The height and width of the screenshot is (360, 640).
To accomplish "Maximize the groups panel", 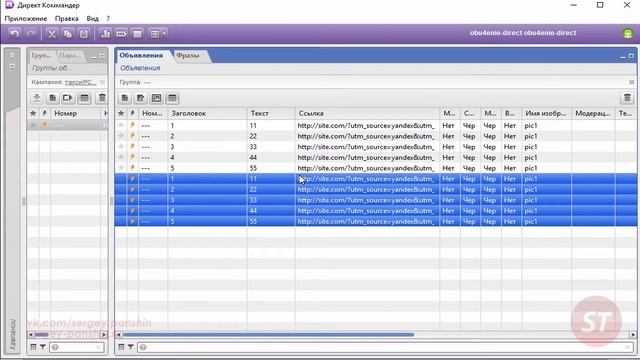I will click(x=102, y=56).
